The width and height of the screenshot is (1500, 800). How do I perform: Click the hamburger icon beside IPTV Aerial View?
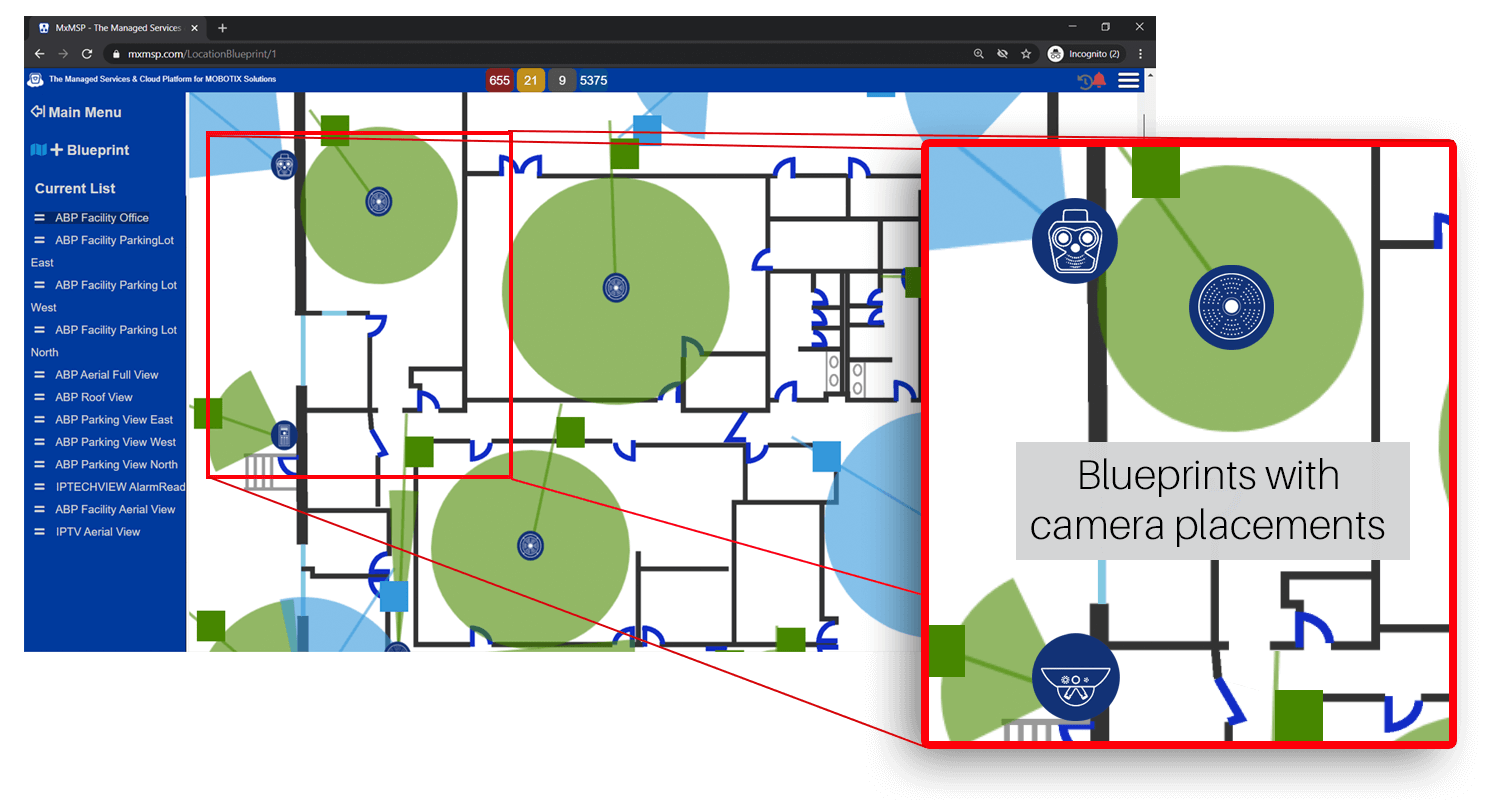coord(38,531)
